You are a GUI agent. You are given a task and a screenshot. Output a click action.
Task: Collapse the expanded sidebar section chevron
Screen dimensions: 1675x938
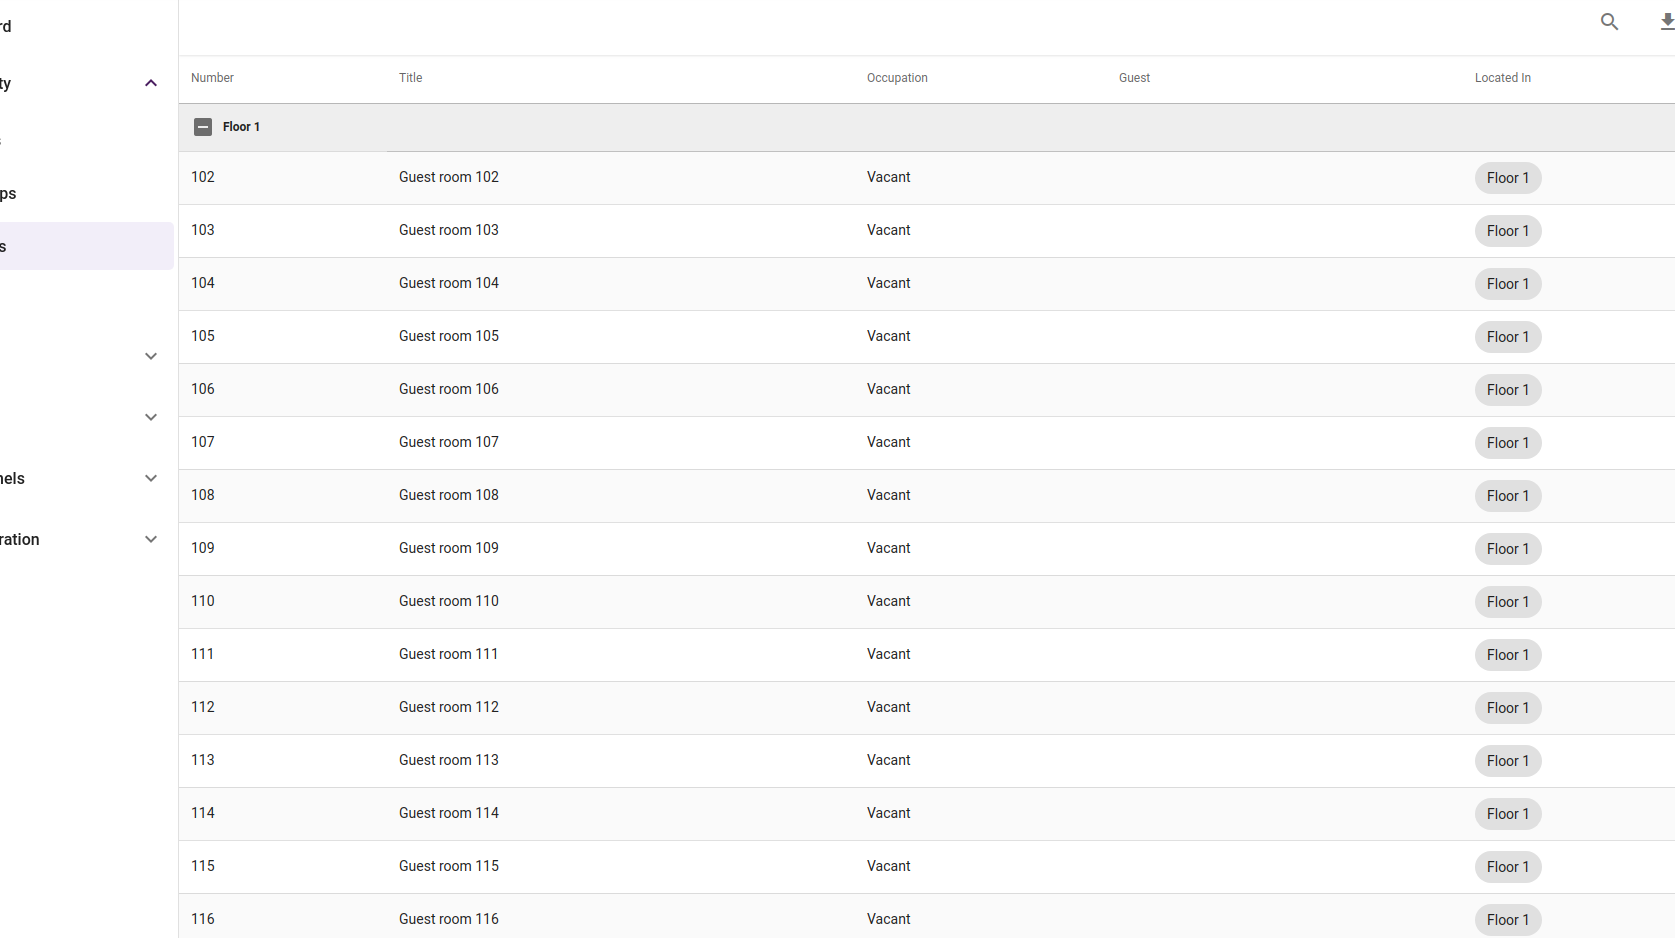point(151,84)
